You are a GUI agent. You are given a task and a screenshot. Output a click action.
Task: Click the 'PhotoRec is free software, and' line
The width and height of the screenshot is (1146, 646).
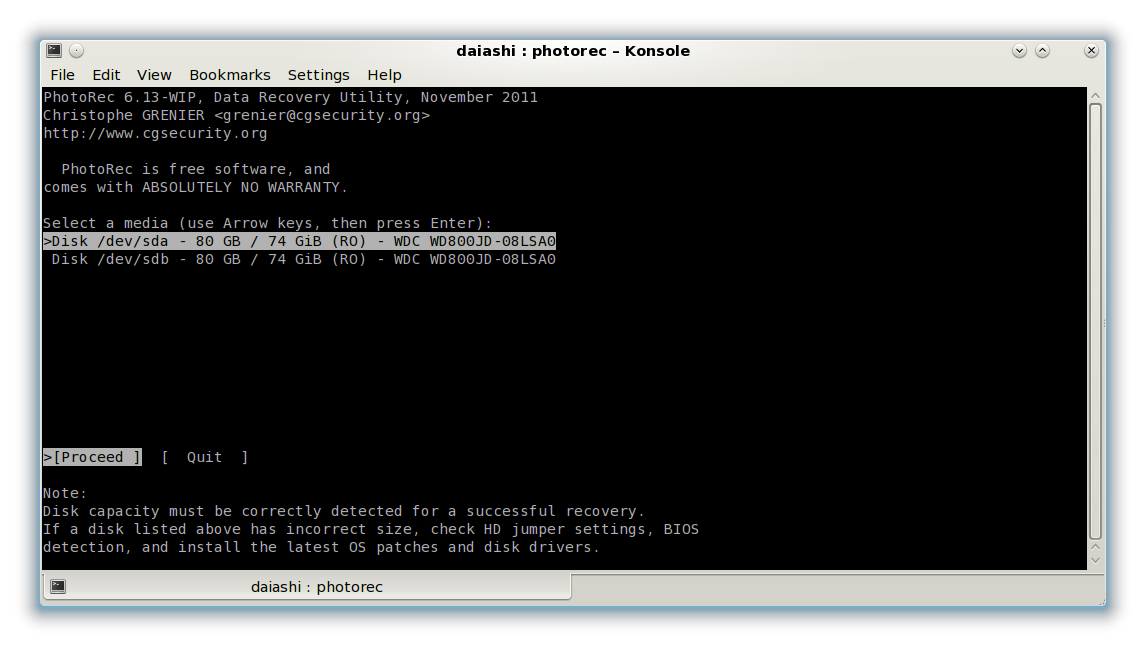click(196, 170)
